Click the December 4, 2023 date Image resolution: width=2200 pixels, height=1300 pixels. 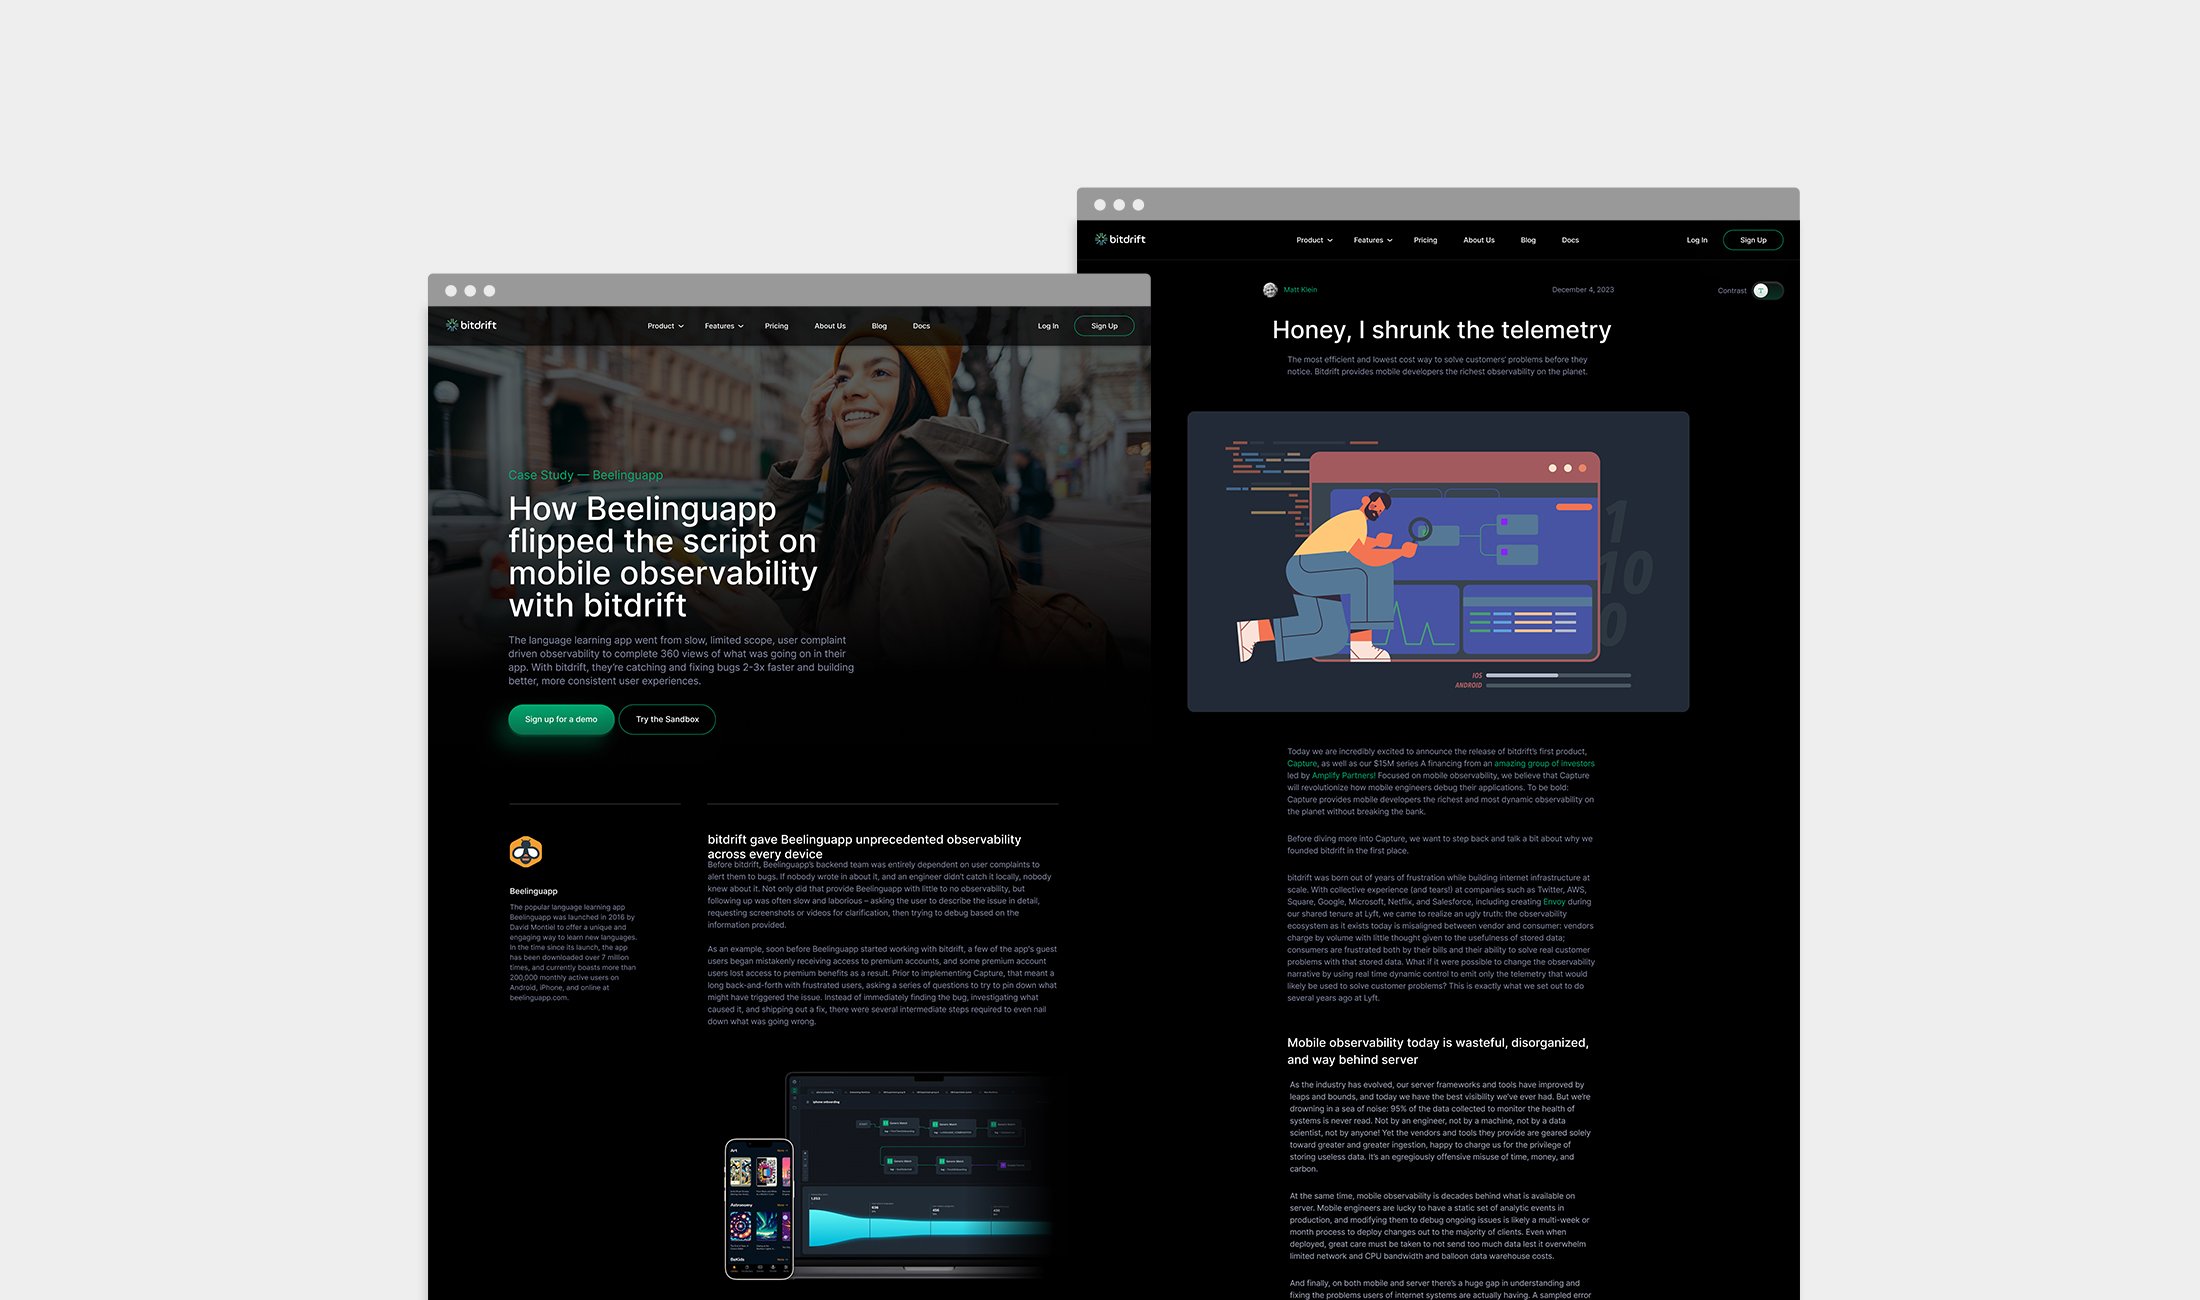click(x=1583, y=290)
